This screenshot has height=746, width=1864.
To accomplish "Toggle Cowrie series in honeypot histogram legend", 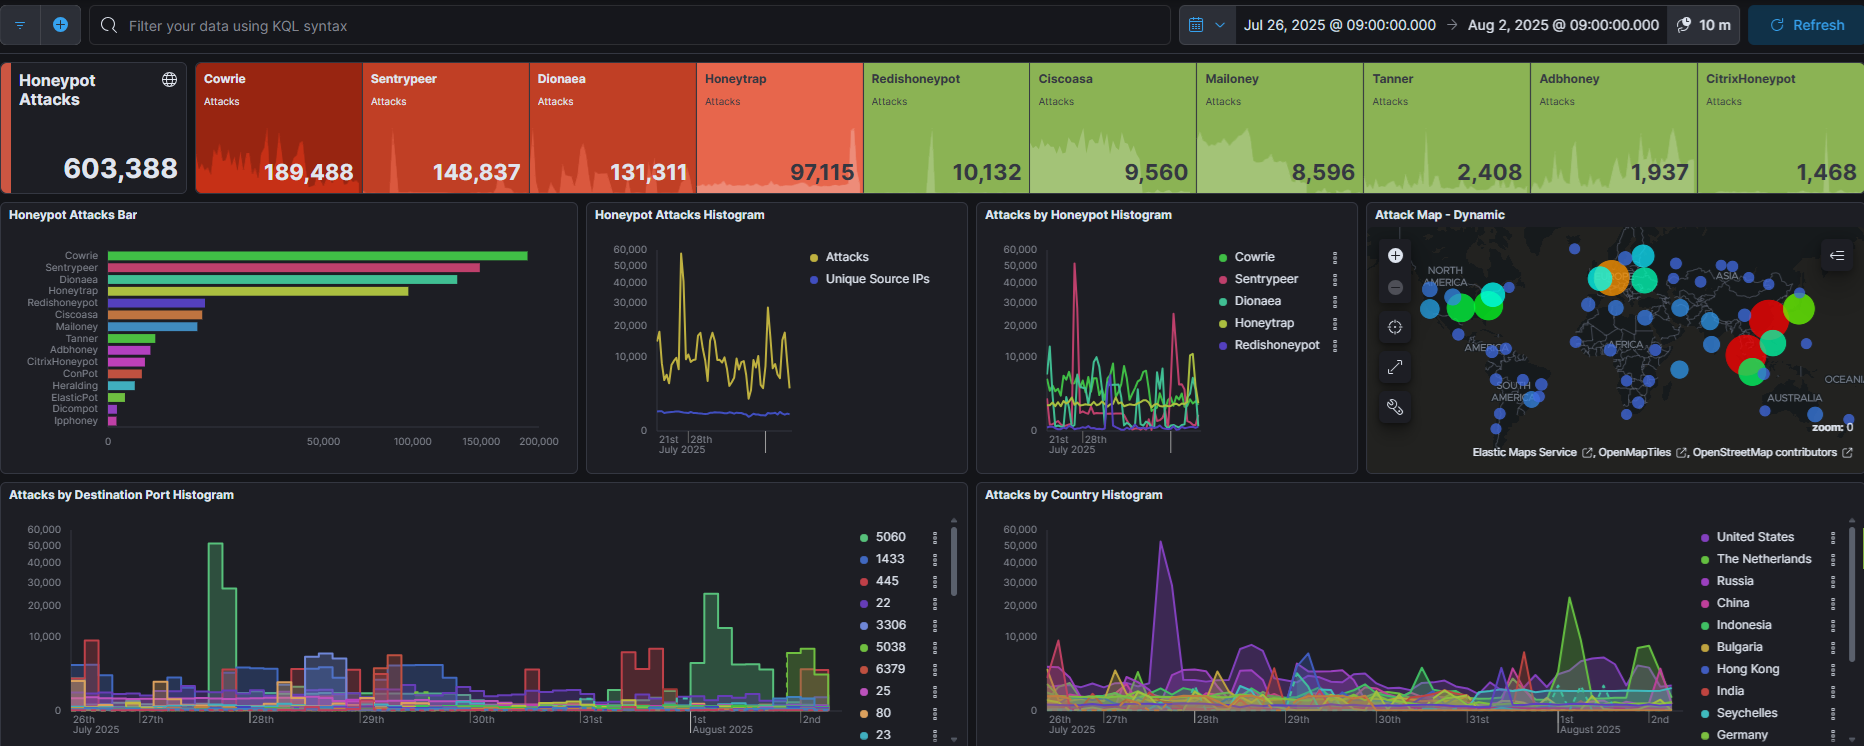I will tap(1254, 257).
